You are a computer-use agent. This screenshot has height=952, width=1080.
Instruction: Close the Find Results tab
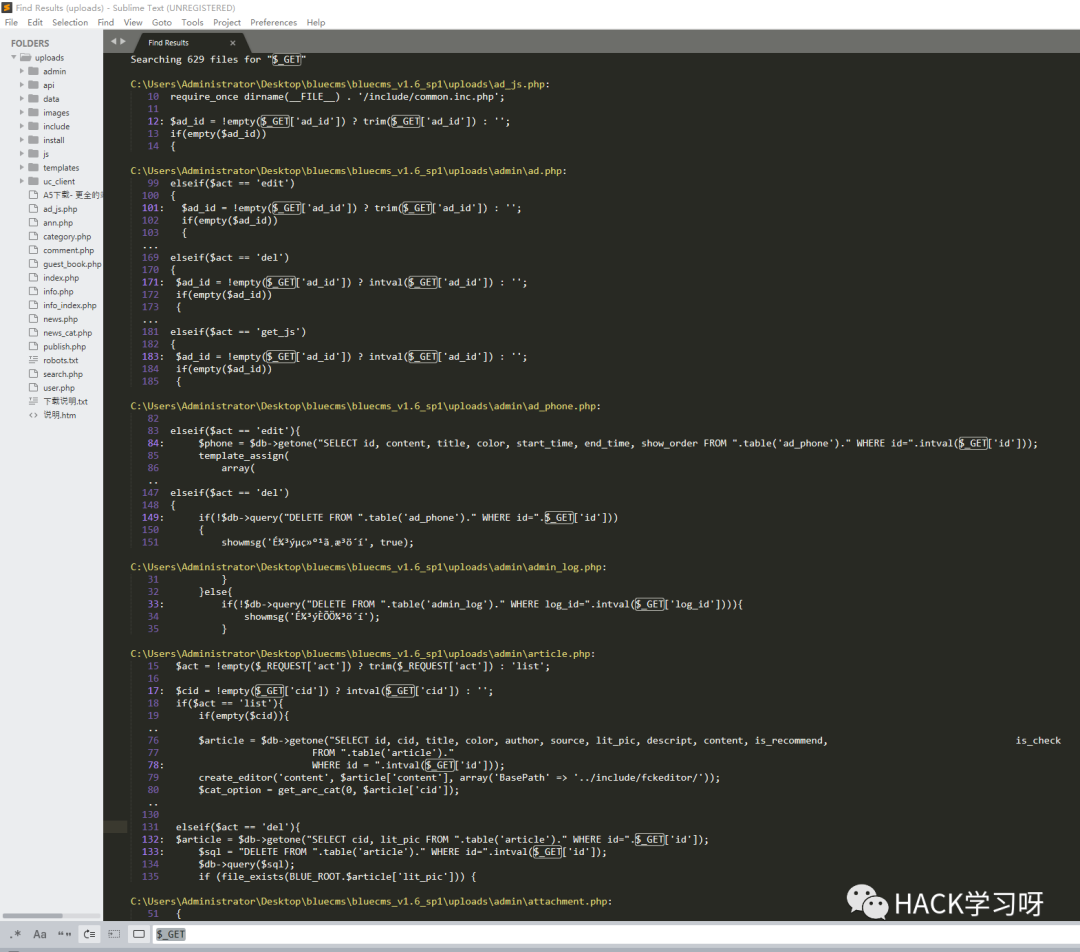click(233, 43)
